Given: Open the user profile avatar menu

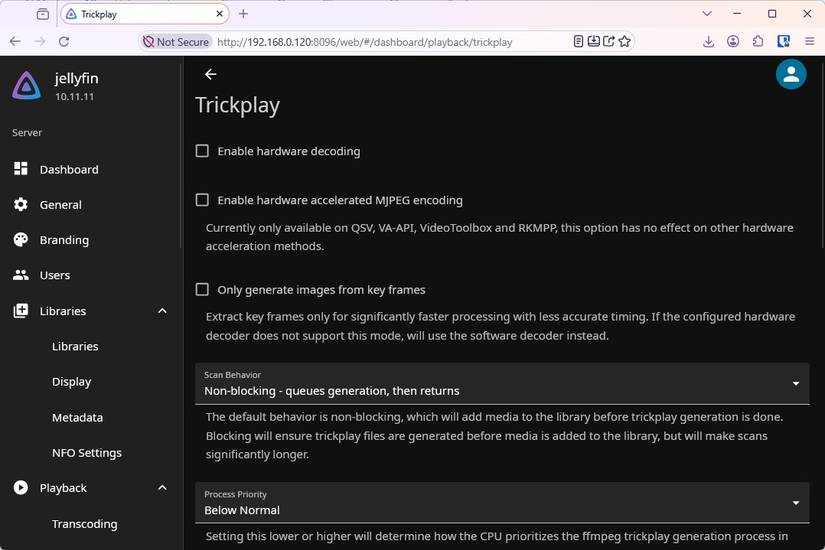Looking at the screenshot, I should [x=790, y=74].
